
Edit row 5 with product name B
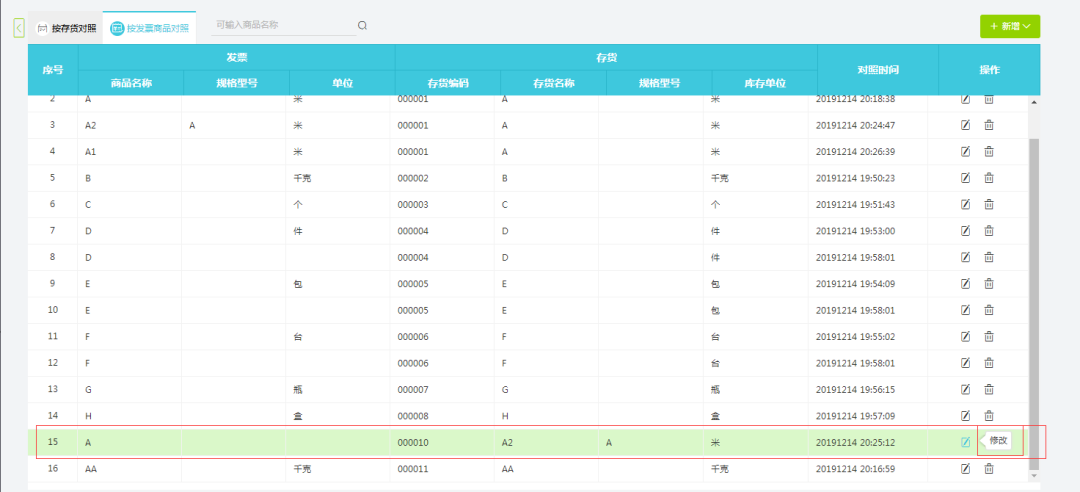pos(965,178)
